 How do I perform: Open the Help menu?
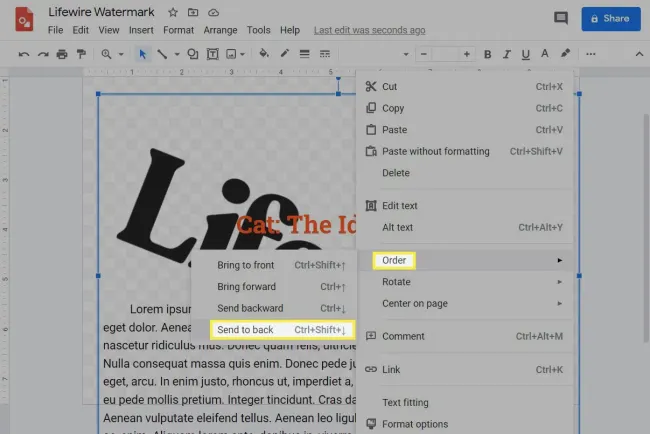(x=290, y=30)
